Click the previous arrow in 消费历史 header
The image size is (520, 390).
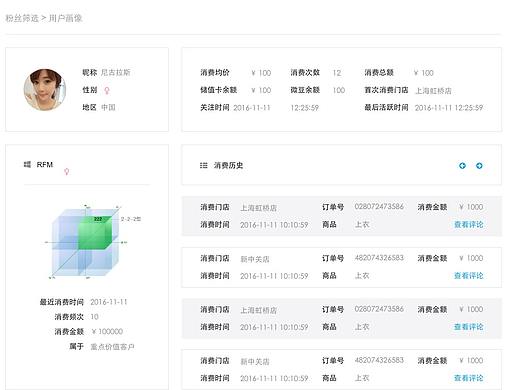point(462,166)
